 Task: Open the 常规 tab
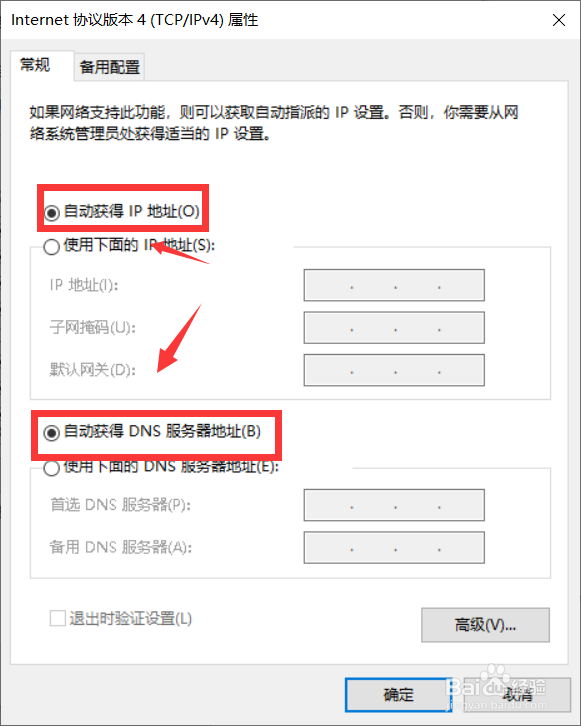(x=36, y=65)
